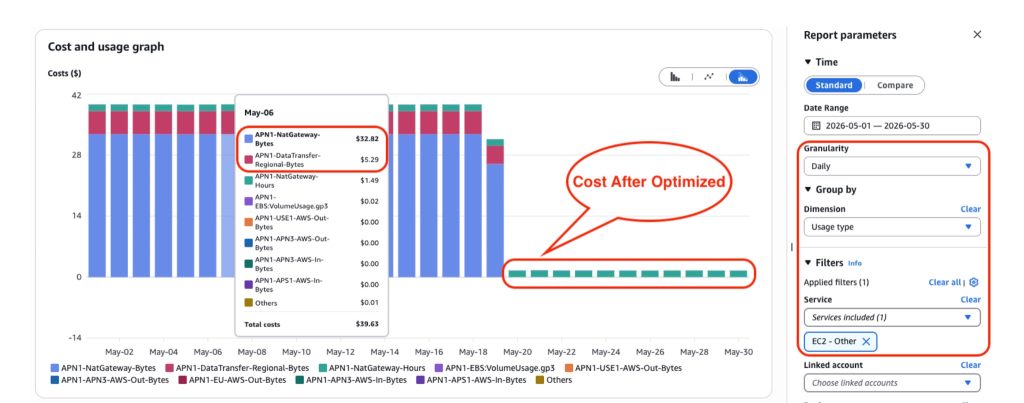This screenshot has height=403, width=1024.
Task: Click the $32.82 tooltip value
Action: coord(367,139)
